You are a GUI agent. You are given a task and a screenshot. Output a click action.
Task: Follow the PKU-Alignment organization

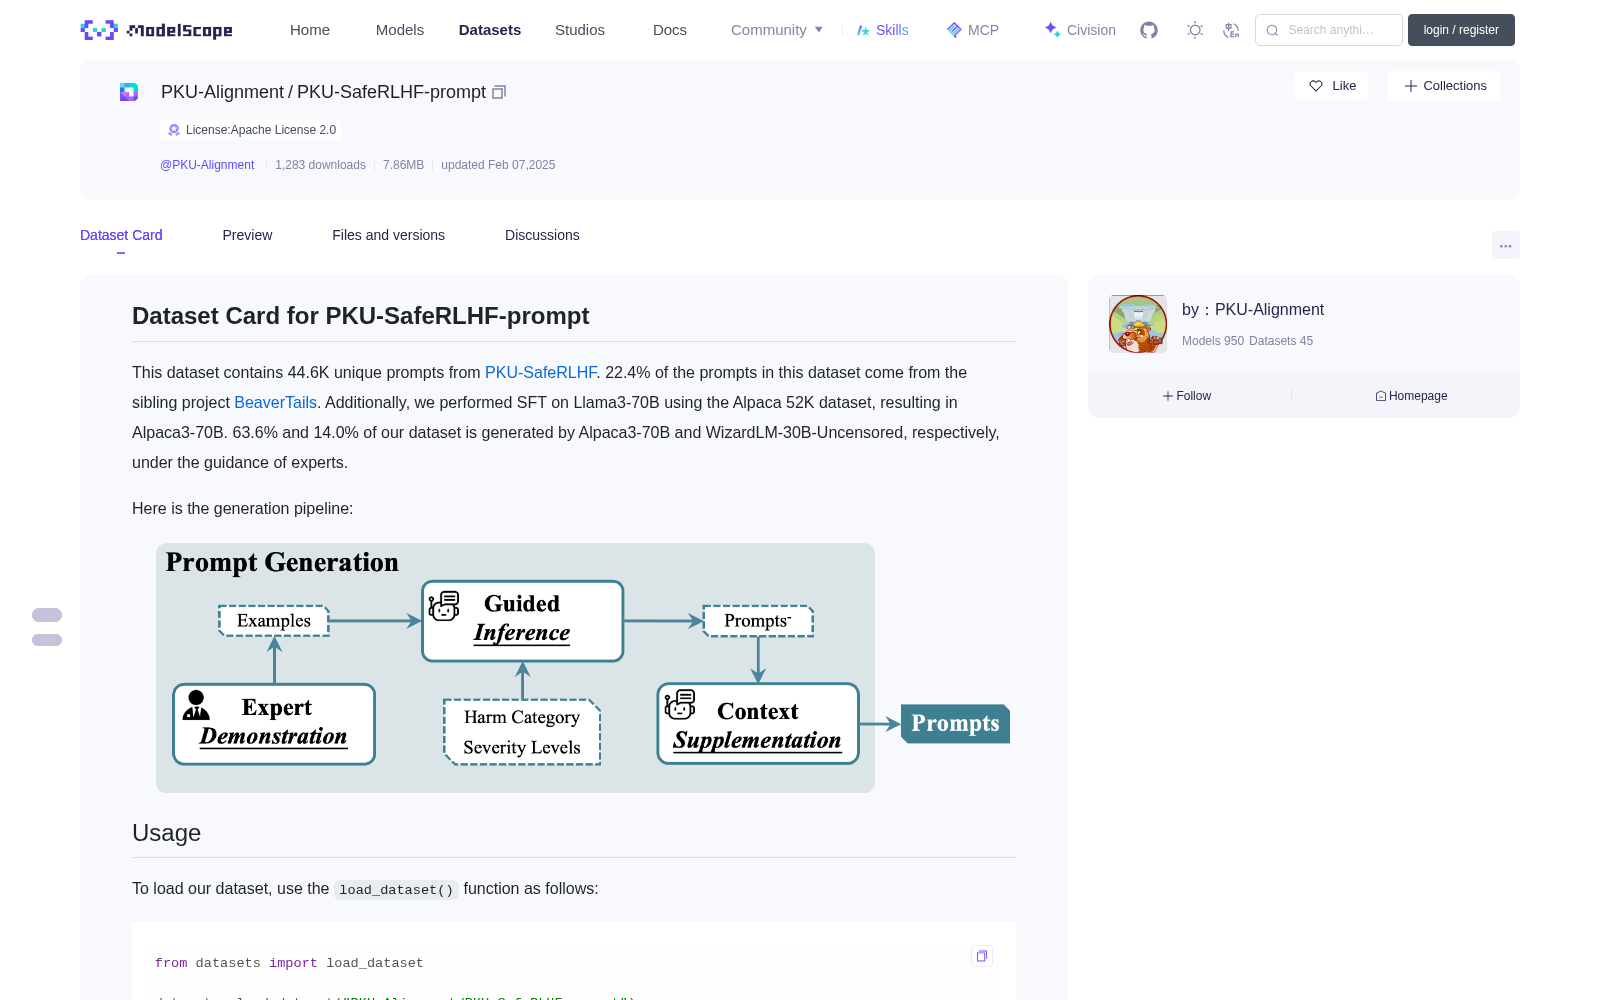click(x=1187, y=396)
